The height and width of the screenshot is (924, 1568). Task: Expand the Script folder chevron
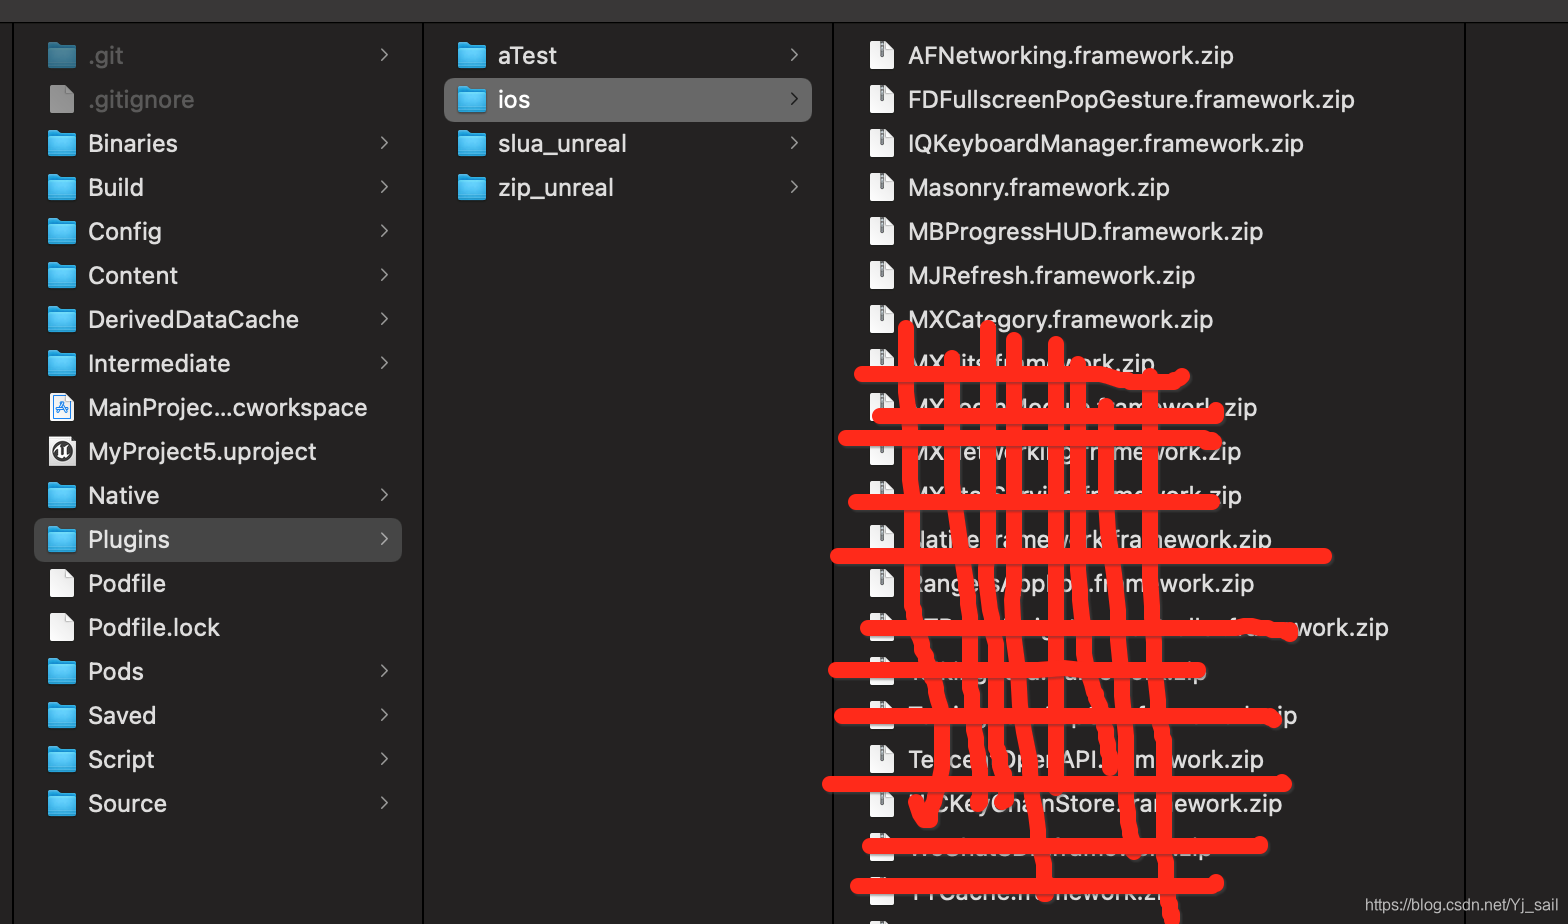pyautogui.click(x=384, y=759)
